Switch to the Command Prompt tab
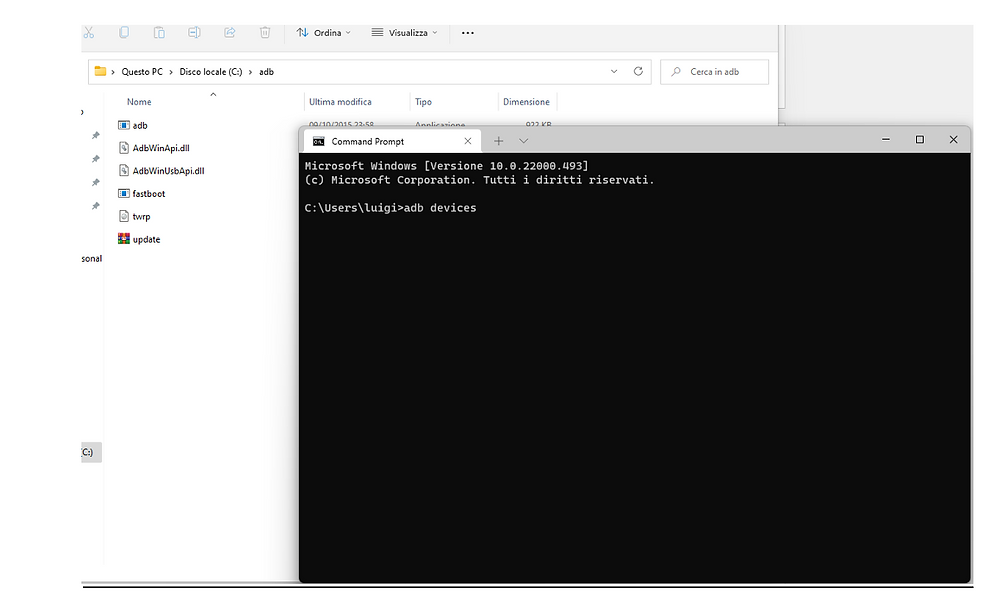This screenshot has height=613, width=1000. point(391,142)
